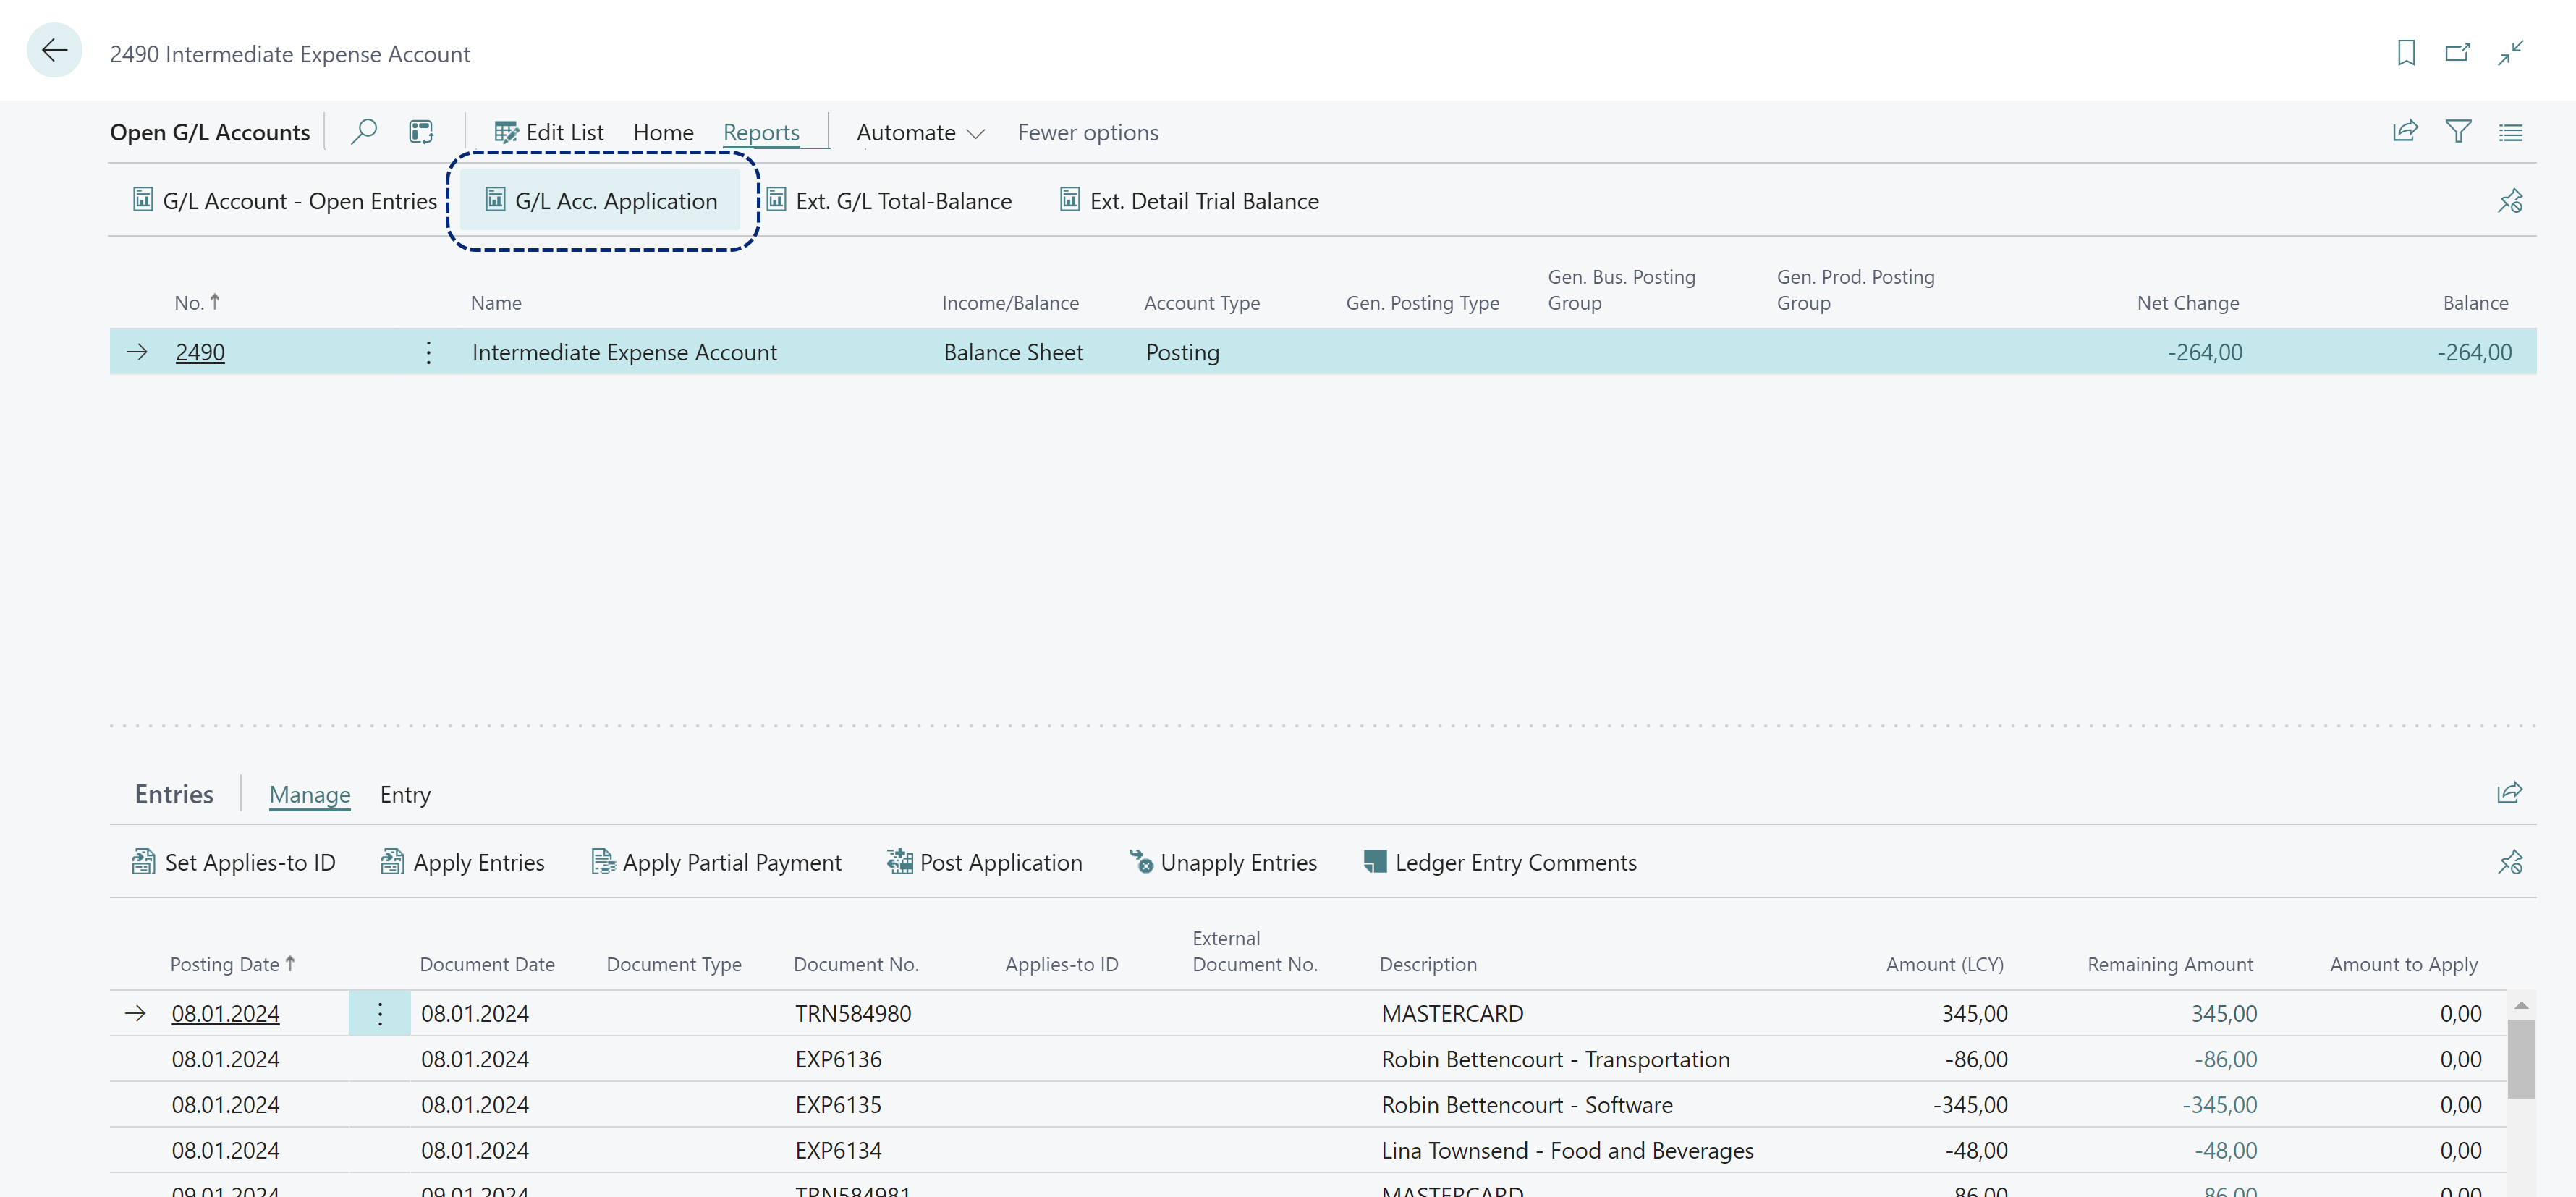Click the filter icon in toolbar

(2458, 130)
